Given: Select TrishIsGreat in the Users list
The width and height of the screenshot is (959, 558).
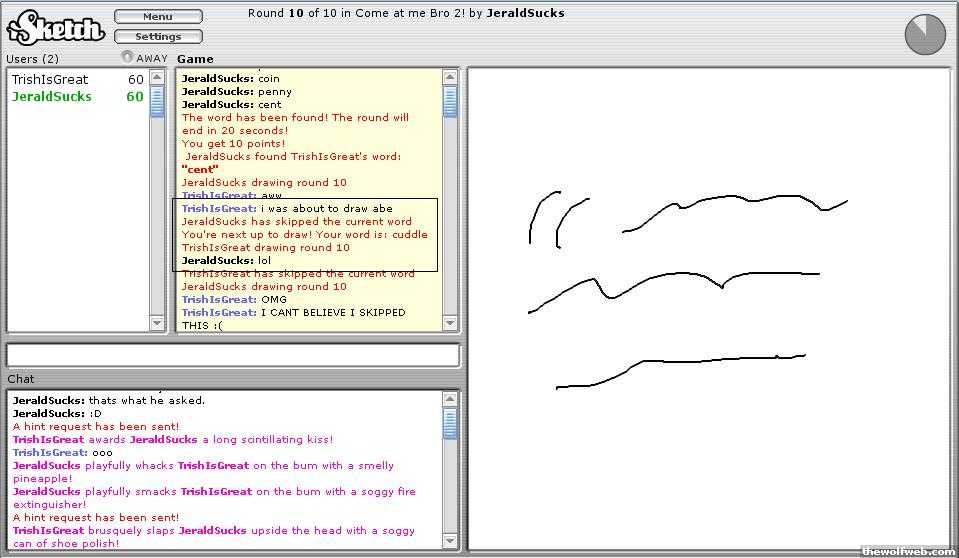Looking at the screenshot, I should click(x=50, y=80).
